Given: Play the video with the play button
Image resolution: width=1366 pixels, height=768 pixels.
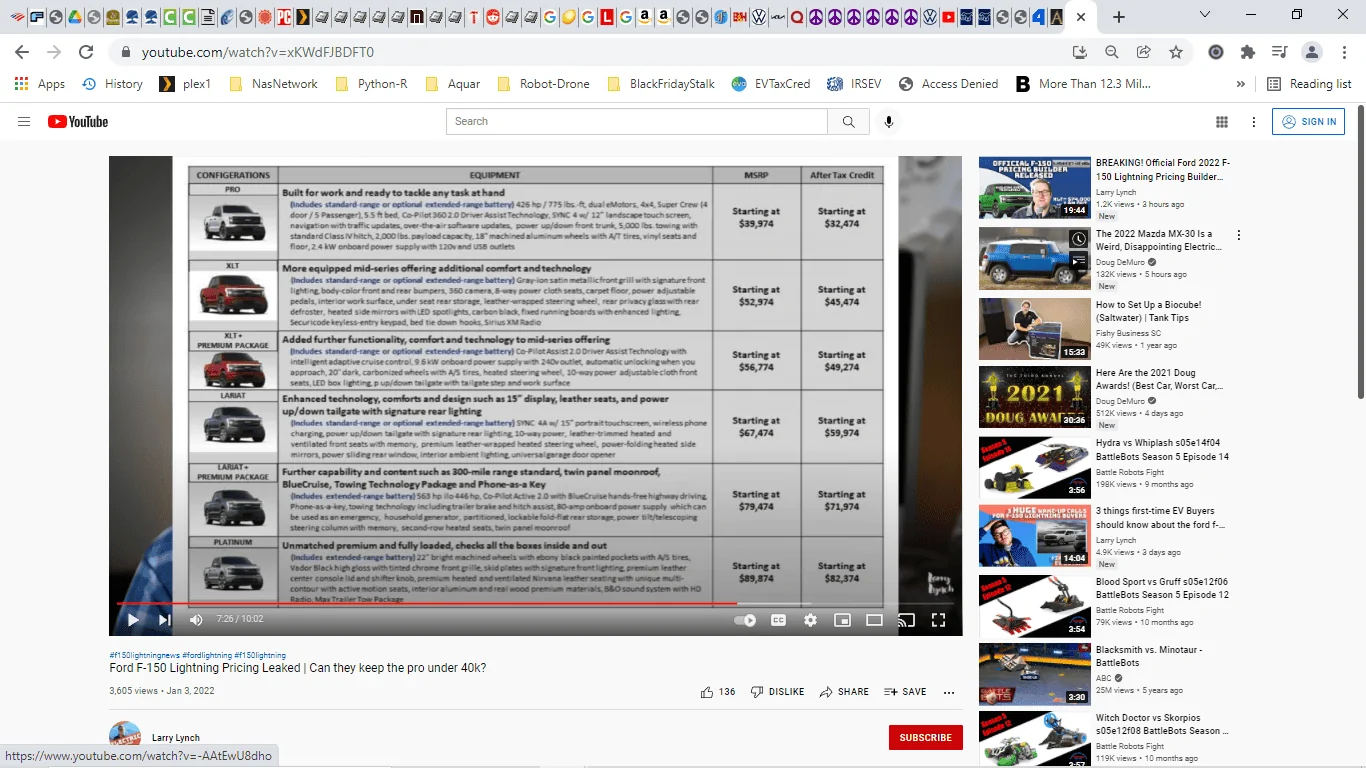Looking at the screenshot, I should [133, 620].
